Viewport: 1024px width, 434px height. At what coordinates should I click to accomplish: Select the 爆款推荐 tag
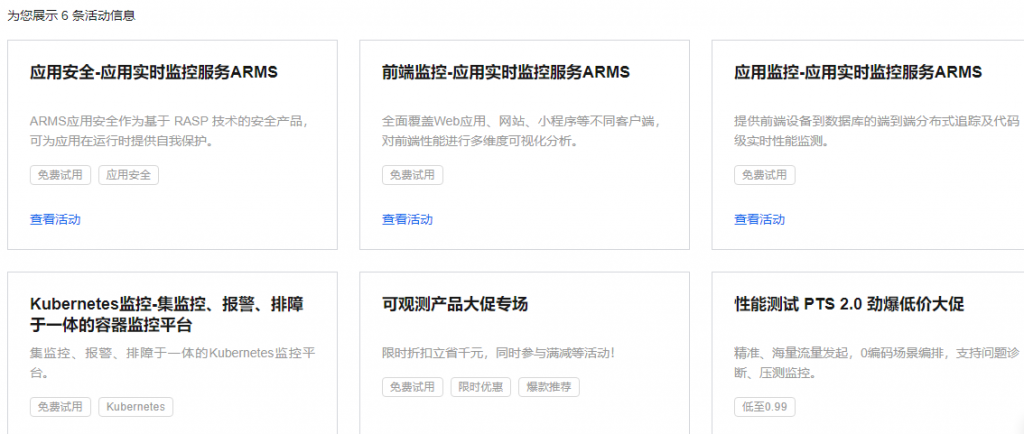[x=549, y=387]
